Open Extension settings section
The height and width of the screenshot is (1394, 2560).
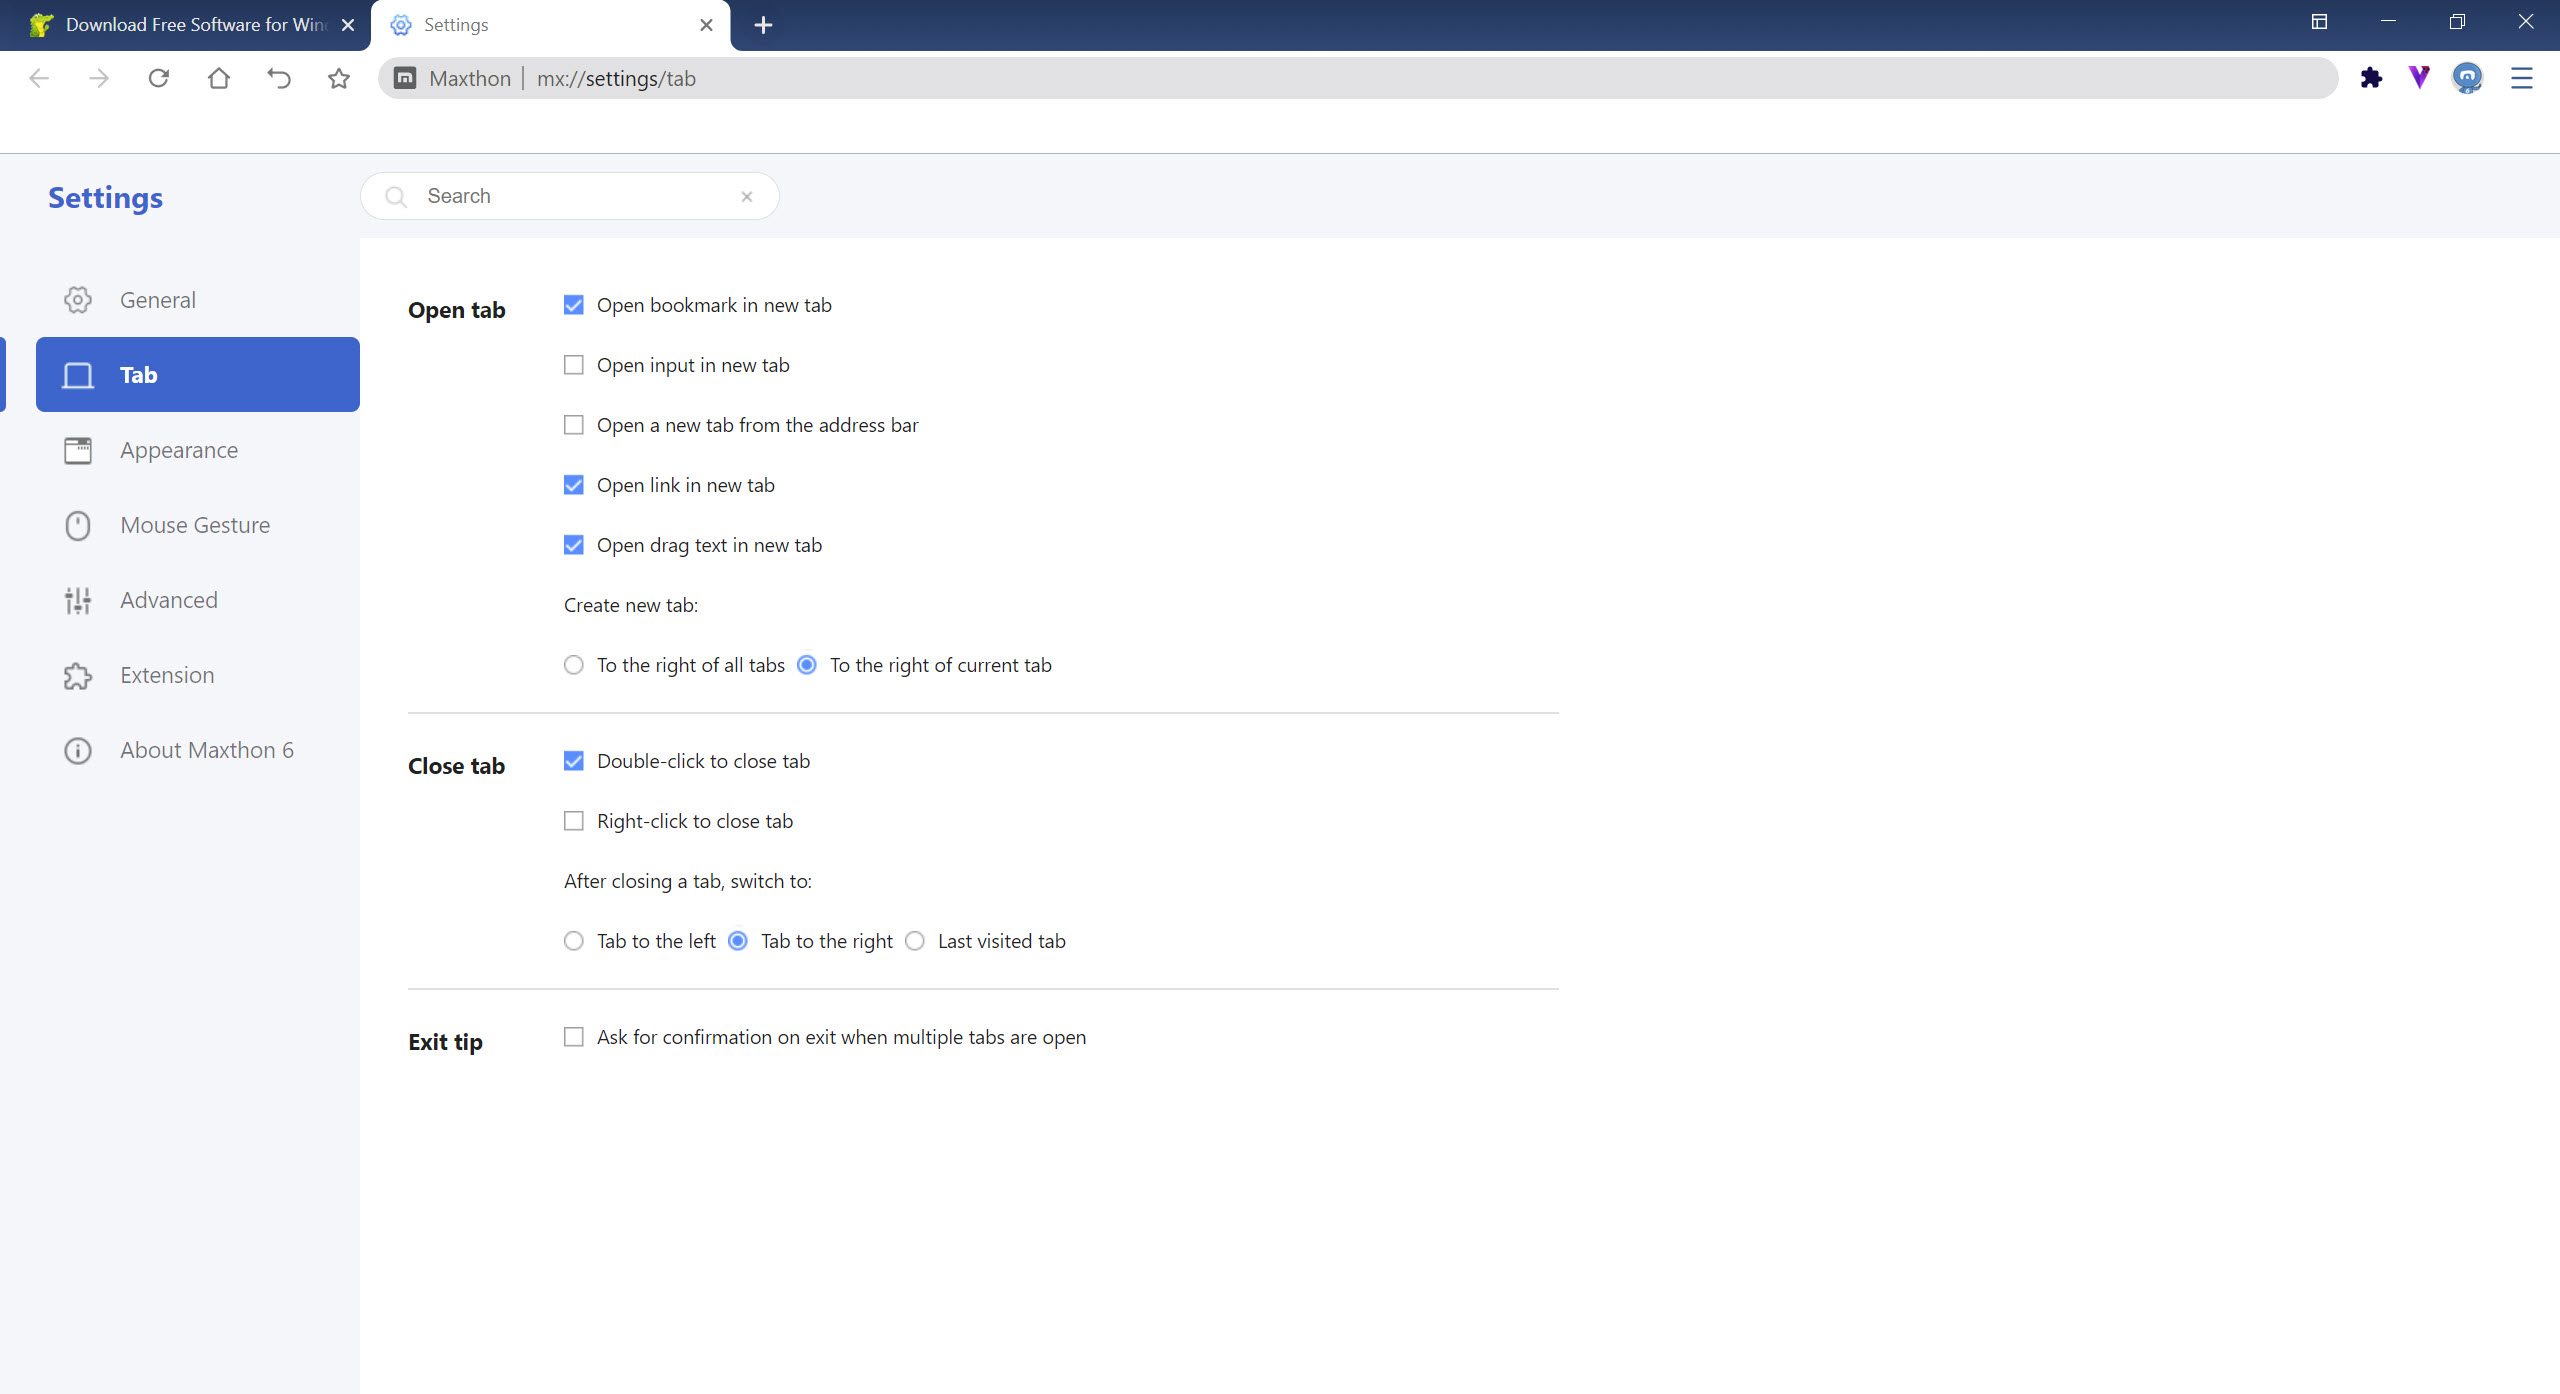(198, 675)
